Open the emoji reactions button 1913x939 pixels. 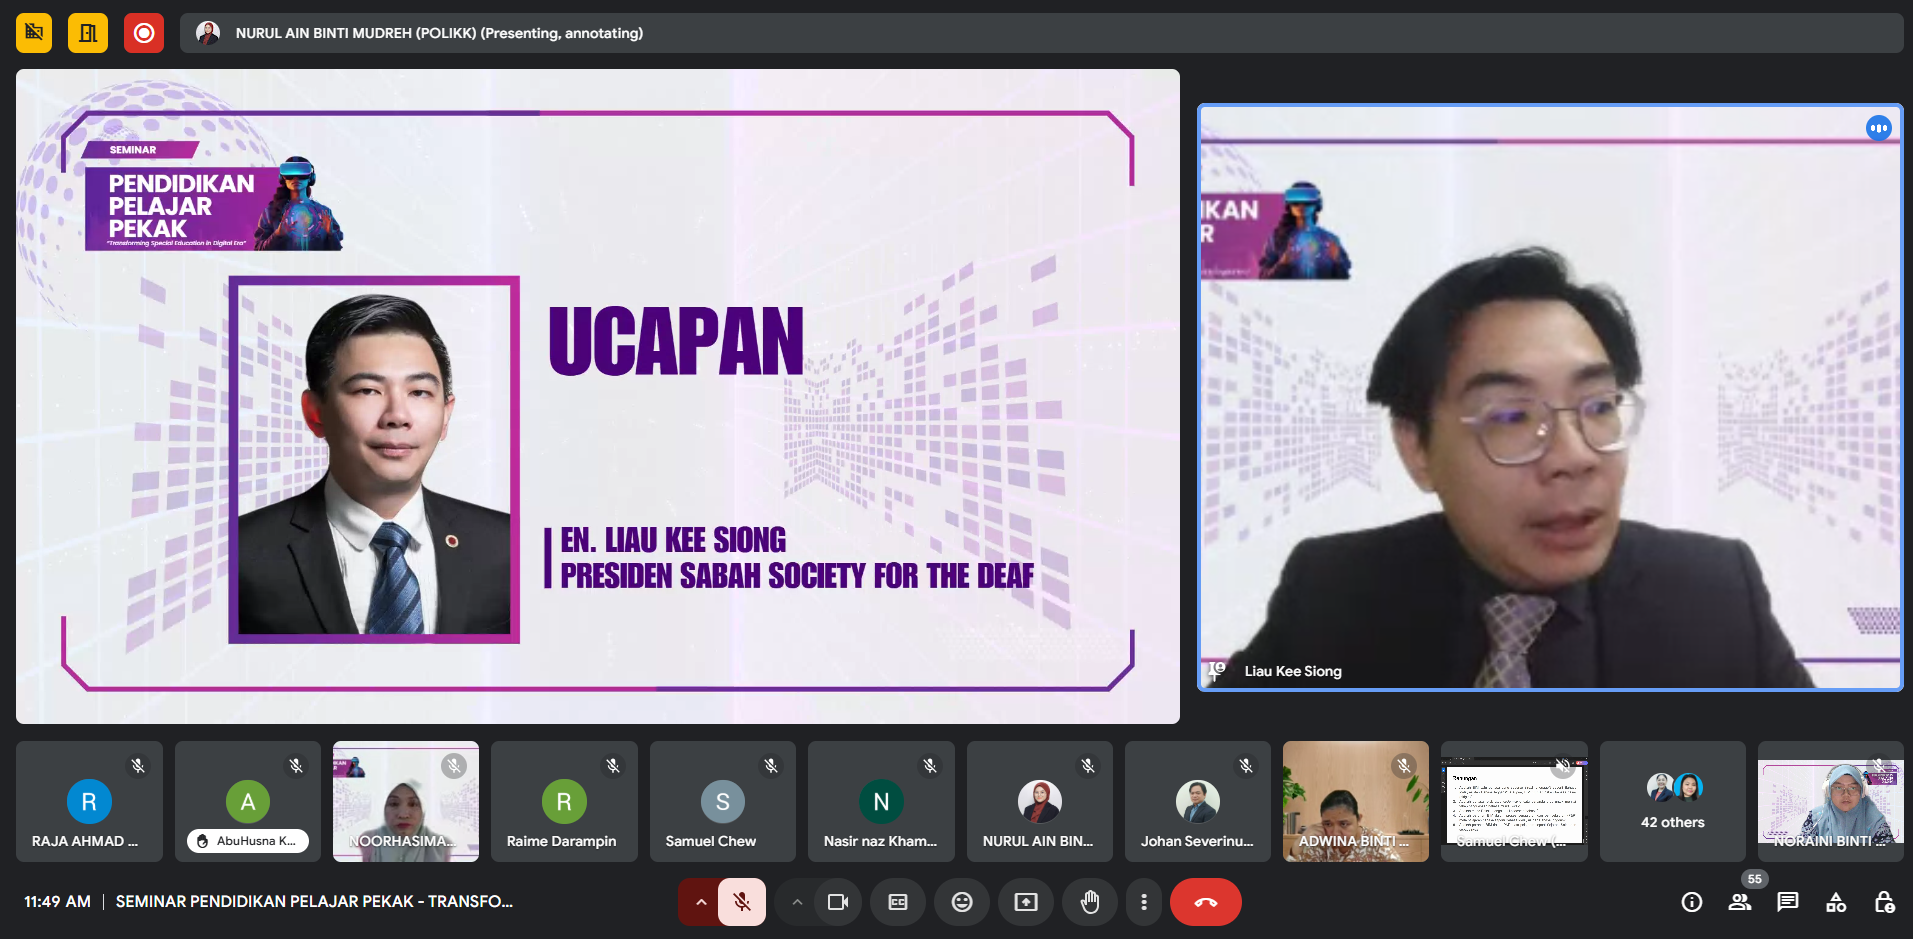pyautogui.click(x=961, y=902)
